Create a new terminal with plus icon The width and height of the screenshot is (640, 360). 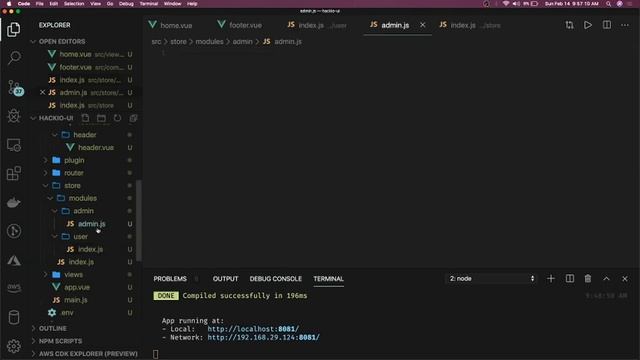point(551,278)
